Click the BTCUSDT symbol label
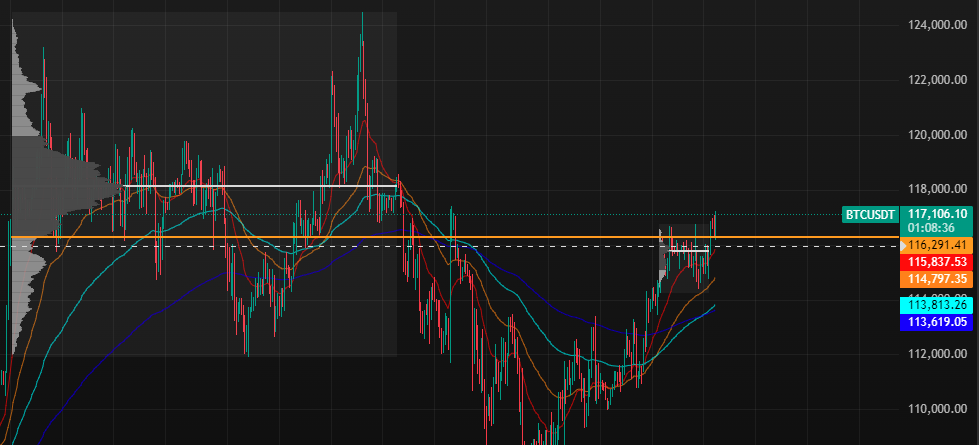 point(871,215)
